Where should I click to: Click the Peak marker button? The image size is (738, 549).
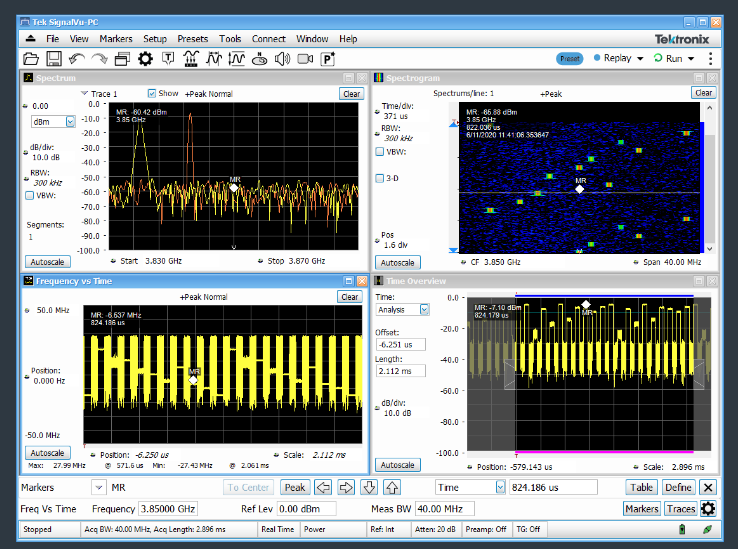click(x=294, y=488)
